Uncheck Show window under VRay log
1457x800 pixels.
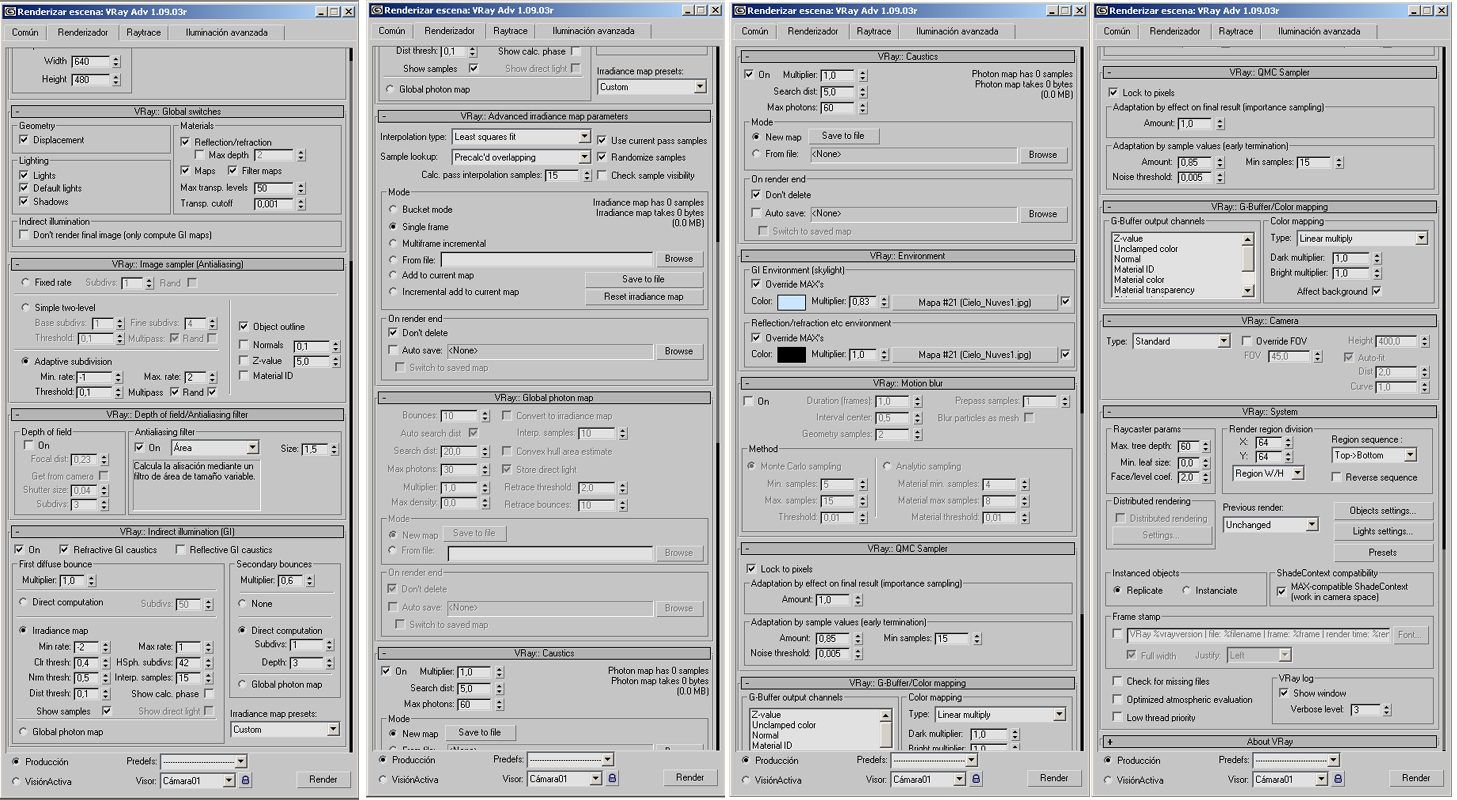pyautogui.click(x=1283, y=693)
